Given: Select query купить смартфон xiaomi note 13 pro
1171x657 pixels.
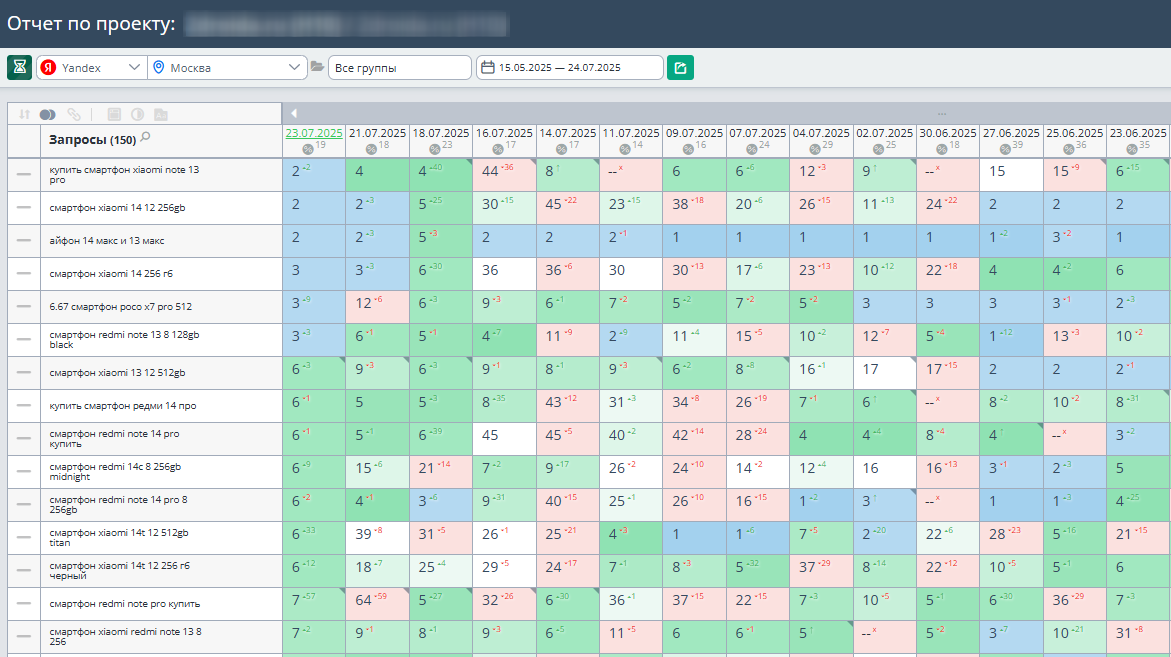Looking at the screenshot, I should click(124, 175).
